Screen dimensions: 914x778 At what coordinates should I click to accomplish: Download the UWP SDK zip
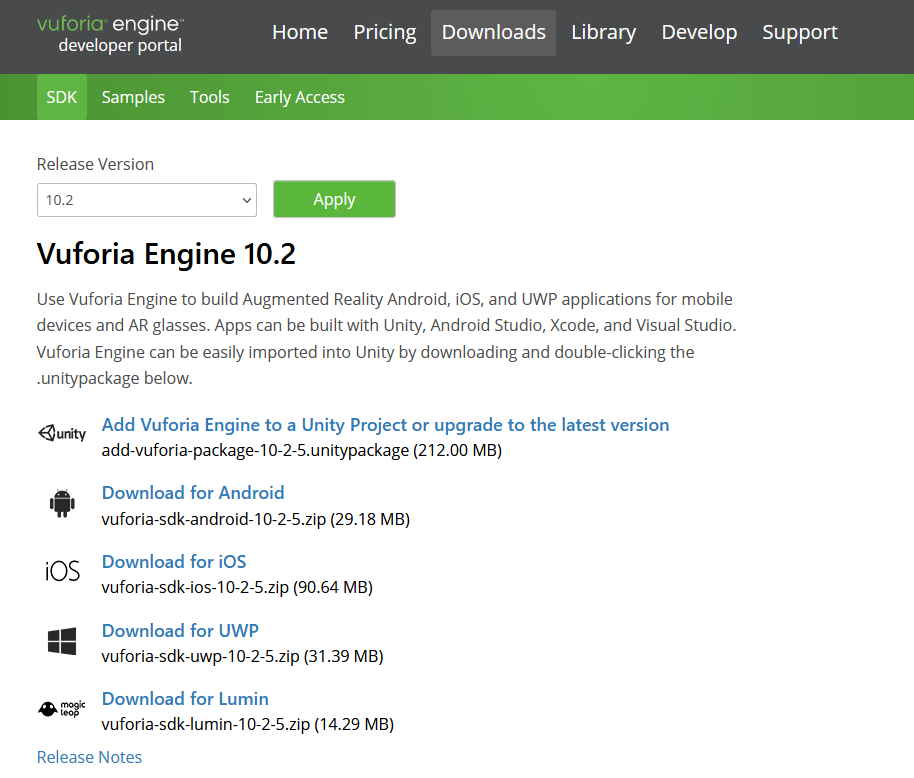click(180, 630)
